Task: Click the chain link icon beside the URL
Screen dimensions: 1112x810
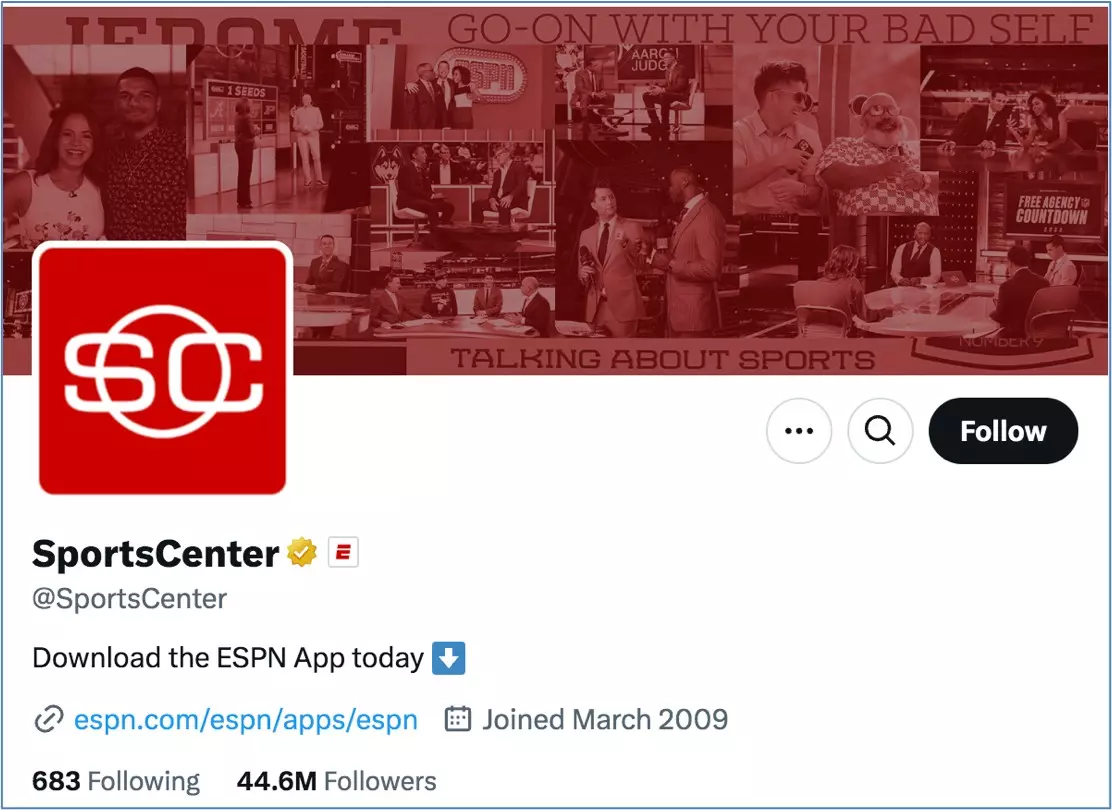Action: [x=49, y=720]
